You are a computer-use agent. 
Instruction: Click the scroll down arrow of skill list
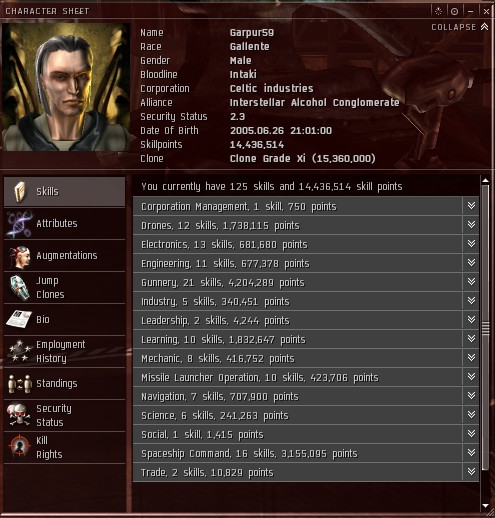(x=486, y=506)
